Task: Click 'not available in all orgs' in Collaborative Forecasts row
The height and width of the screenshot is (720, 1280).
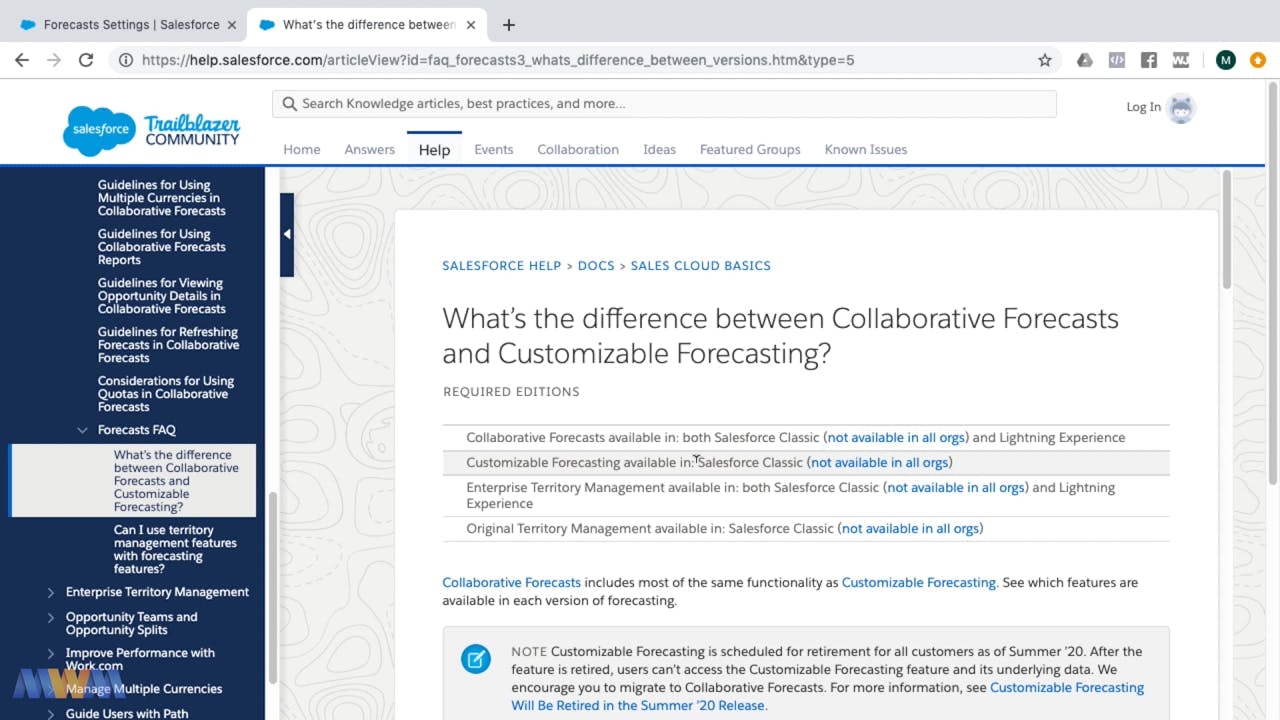Action: (896, 438)
